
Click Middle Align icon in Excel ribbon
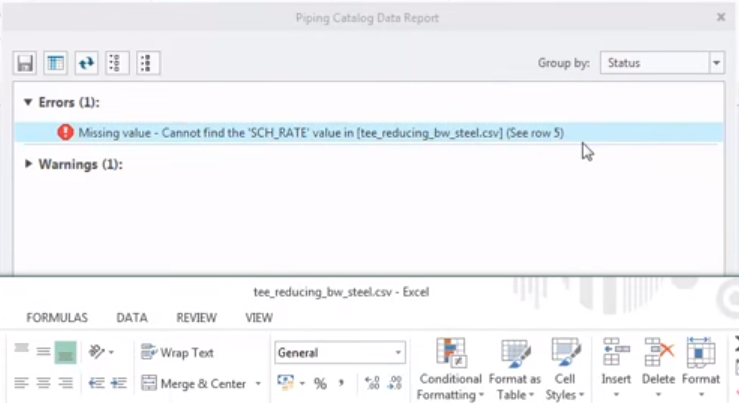coord(43,352)
